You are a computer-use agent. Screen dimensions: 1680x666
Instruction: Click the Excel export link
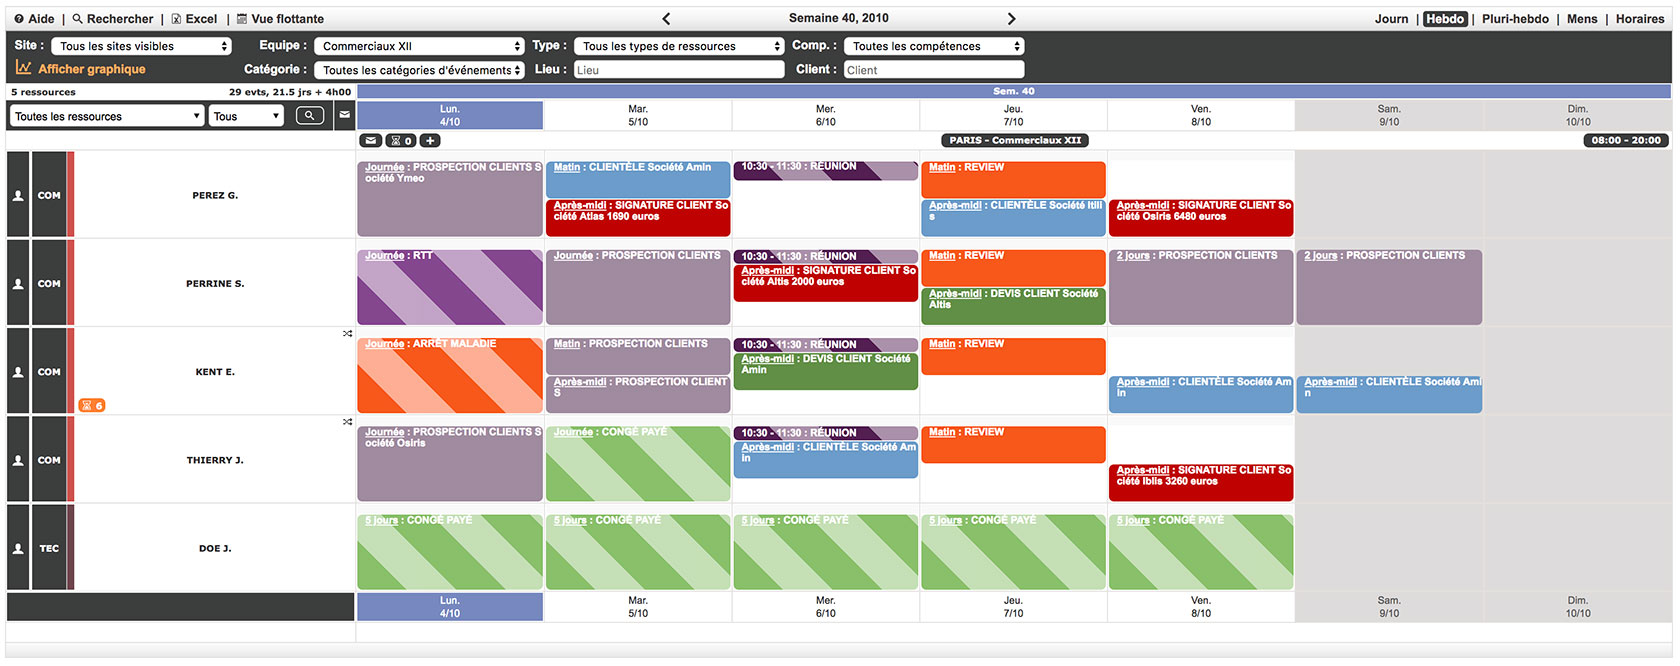pyautogui.click(x=194, y=19)
